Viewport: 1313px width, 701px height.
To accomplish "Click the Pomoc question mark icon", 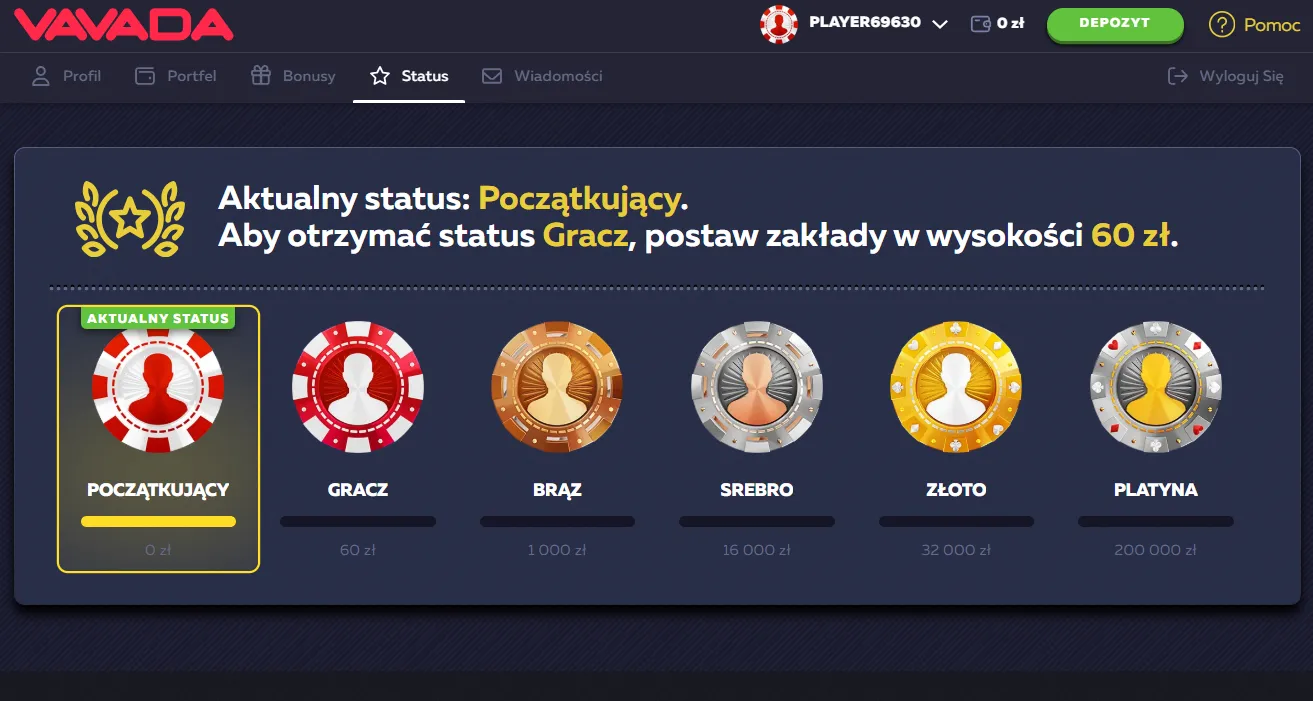I will coord(1222,25).
